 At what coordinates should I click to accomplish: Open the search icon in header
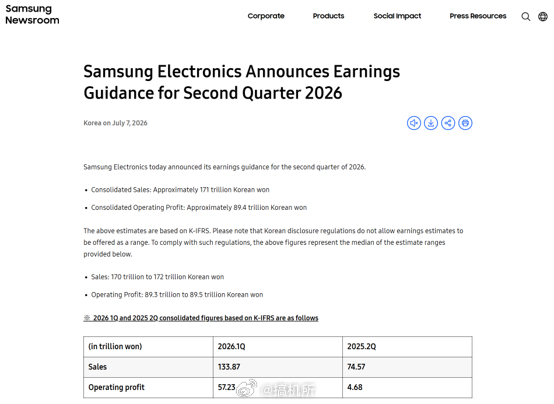(x=526, y=17)
